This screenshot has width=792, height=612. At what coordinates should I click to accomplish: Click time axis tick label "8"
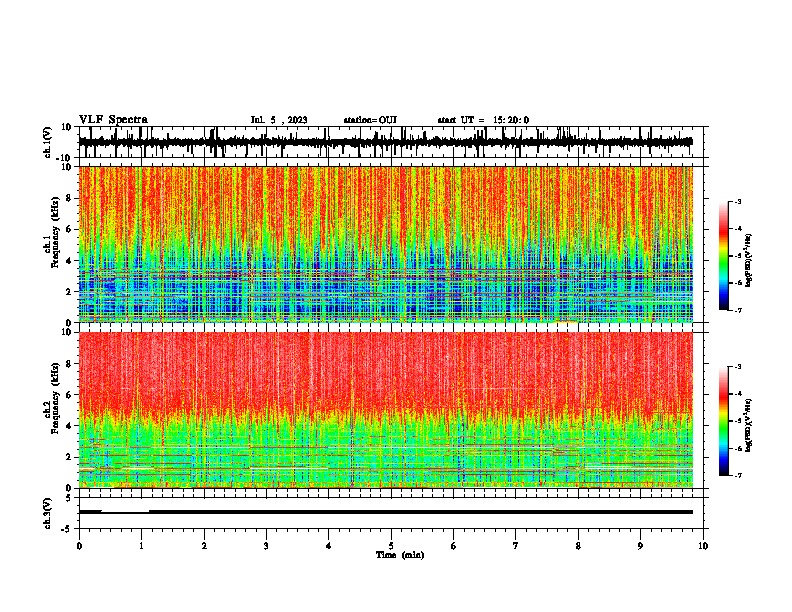pyautogui.click(x=578, y=546)
